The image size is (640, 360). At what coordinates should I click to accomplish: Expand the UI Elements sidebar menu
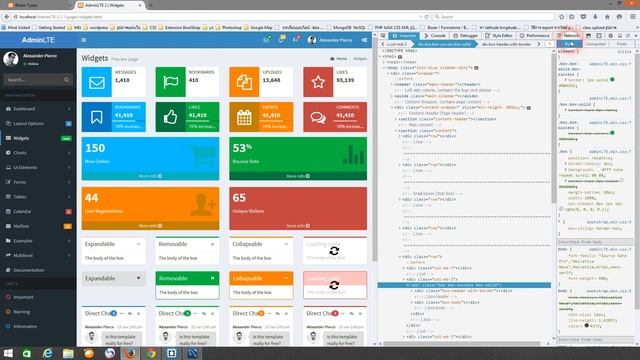tap(38, 167)
